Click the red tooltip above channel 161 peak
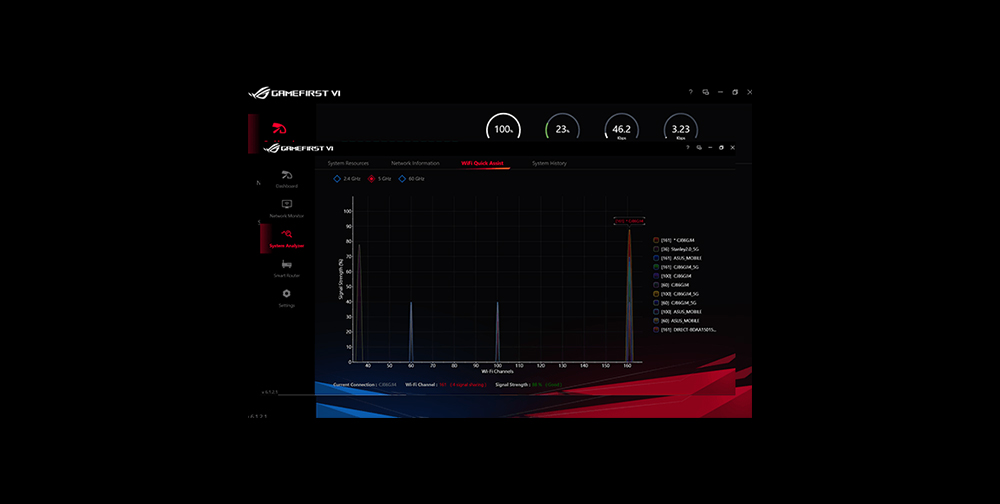1000x504 pixels. coord(629,221)
